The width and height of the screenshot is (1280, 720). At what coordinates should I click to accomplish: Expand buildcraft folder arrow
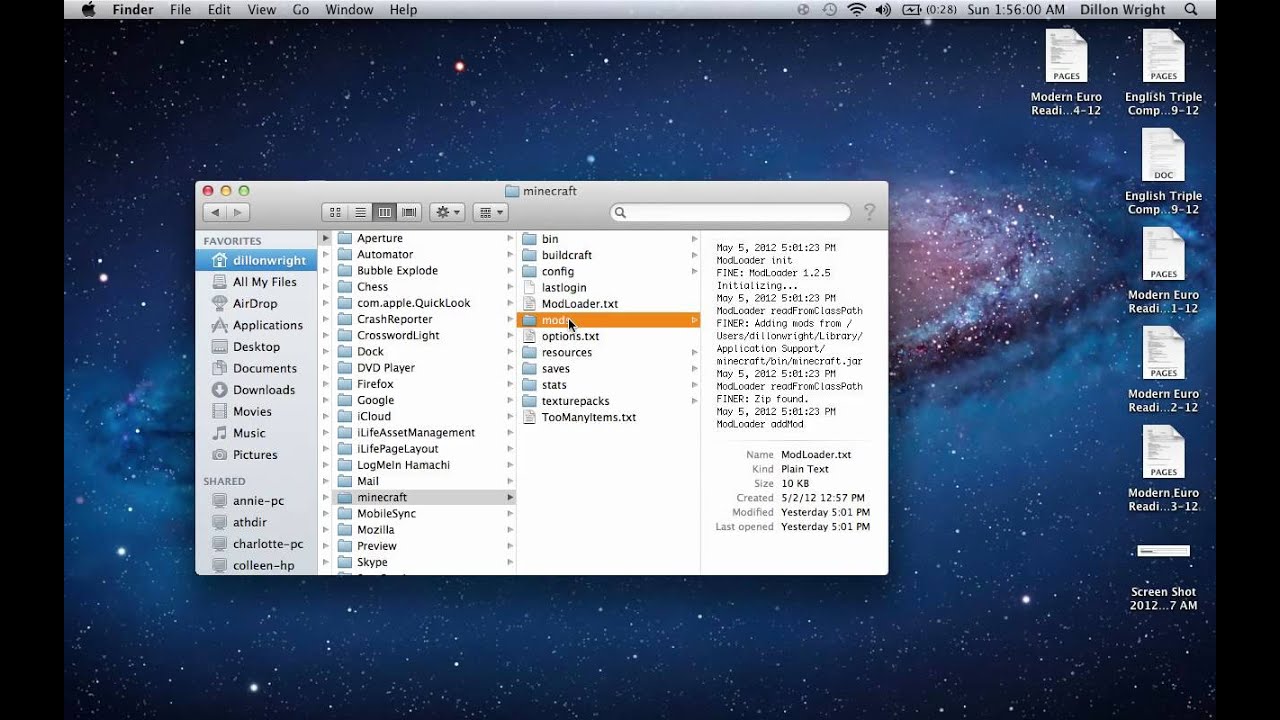click(694, 255)
